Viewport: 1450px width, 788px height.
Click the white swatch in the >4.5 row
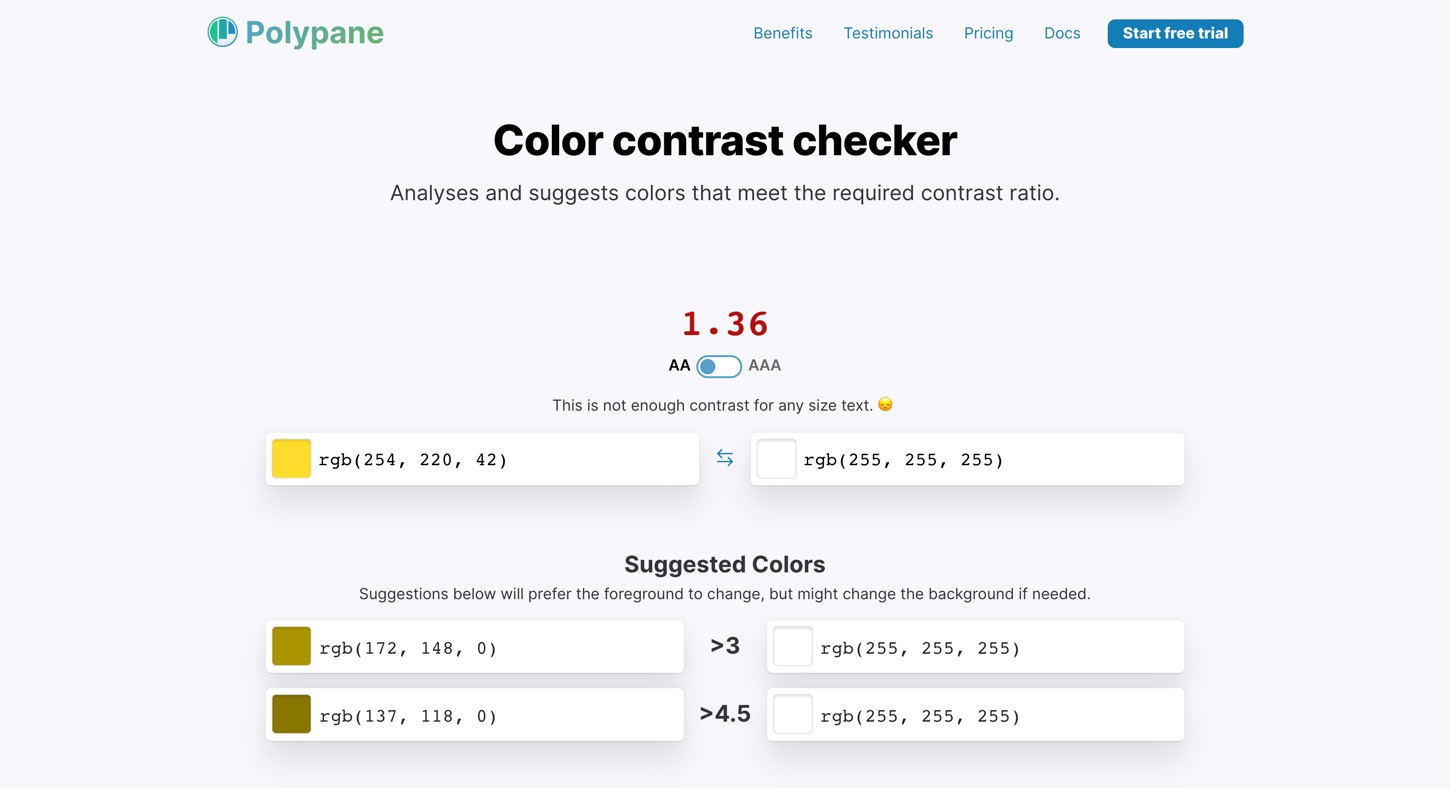pyautogui.click(x=793, y=715)
